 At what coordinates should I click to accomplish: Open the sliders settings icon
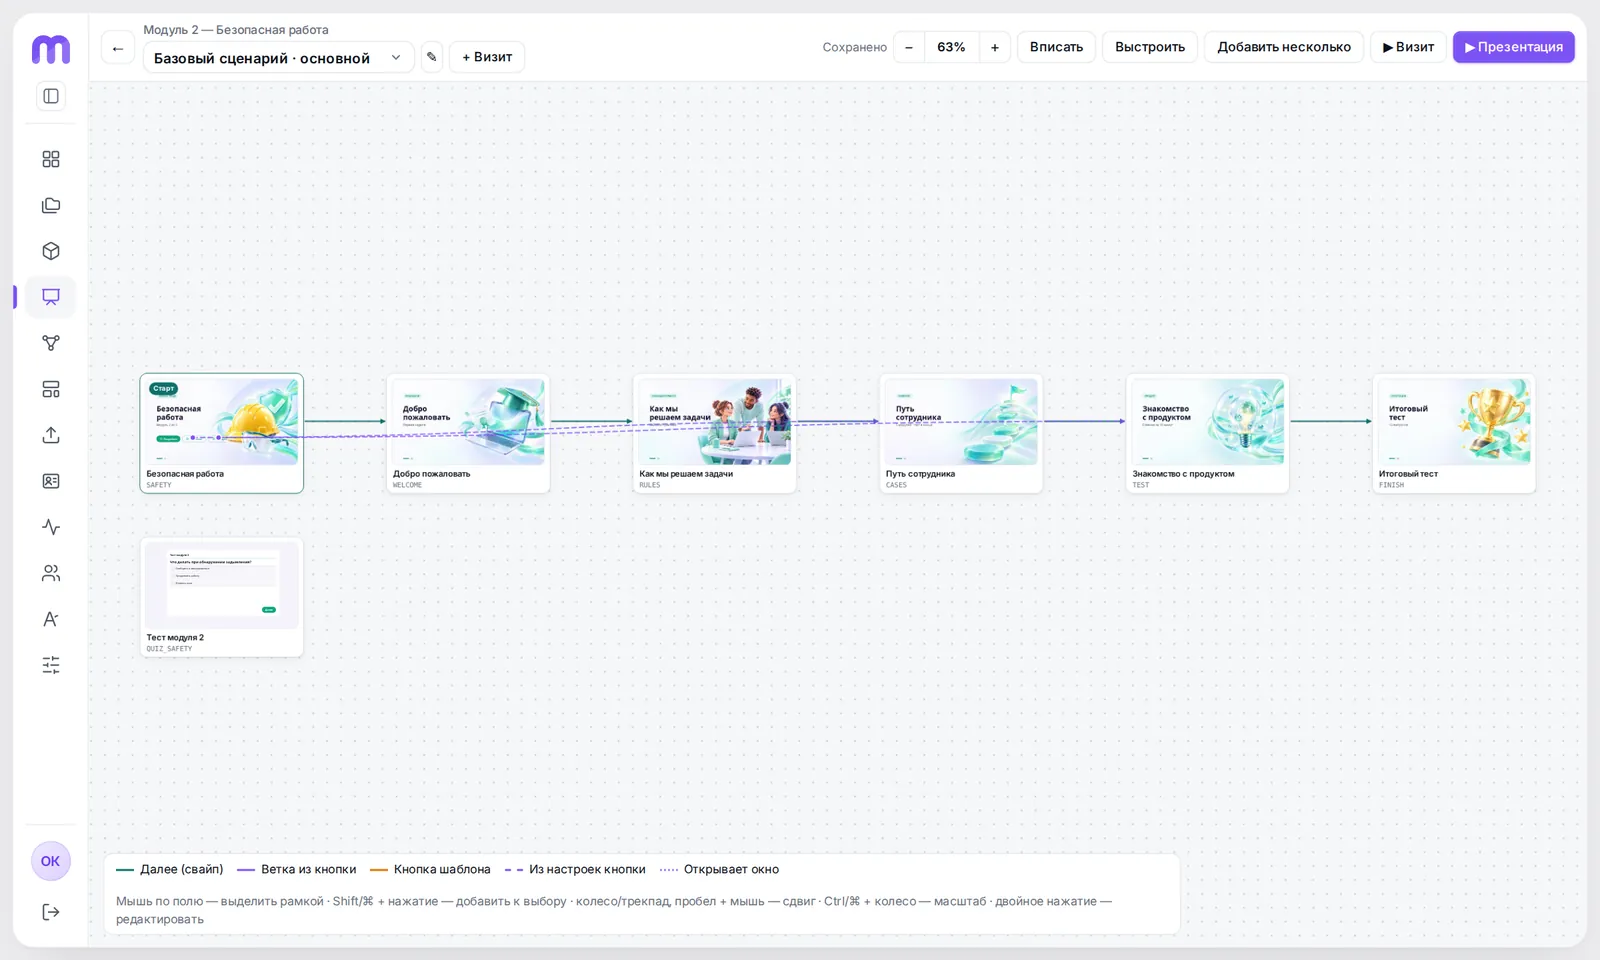pos(51,665)
